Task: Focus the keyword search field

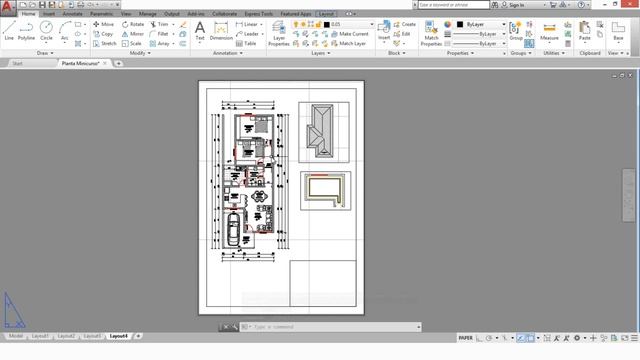Action: pyautogui.click(x=453, y=5)
